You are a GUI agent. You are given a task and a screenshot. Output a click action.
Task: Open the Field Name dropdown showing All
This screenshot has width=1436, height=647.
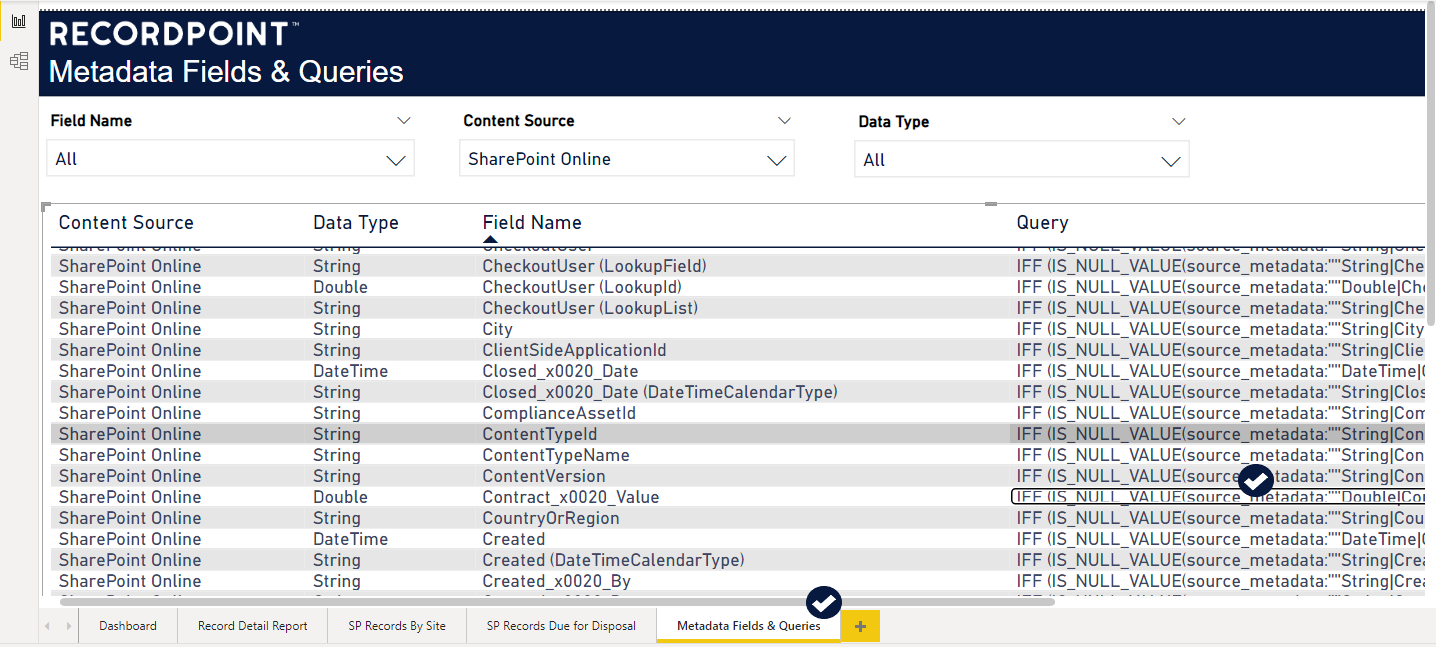click(x=231, y=159)
